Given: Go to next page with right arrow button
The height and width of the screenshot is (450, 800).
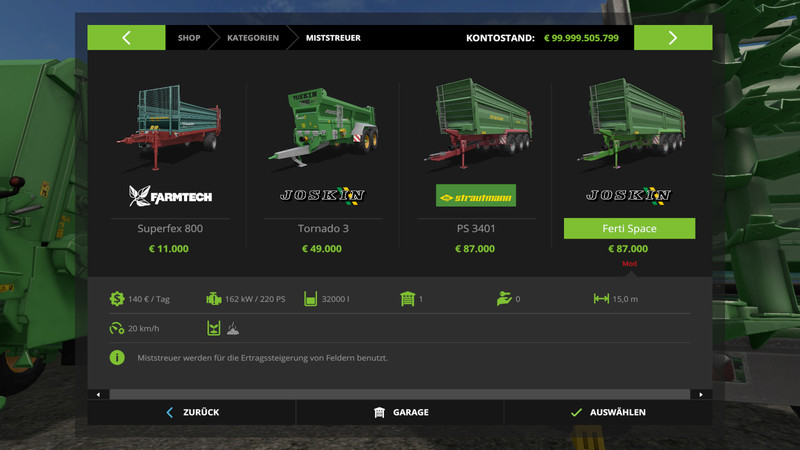Looking at the screenshot, I should pyautogui.click(x=673, y=37).
